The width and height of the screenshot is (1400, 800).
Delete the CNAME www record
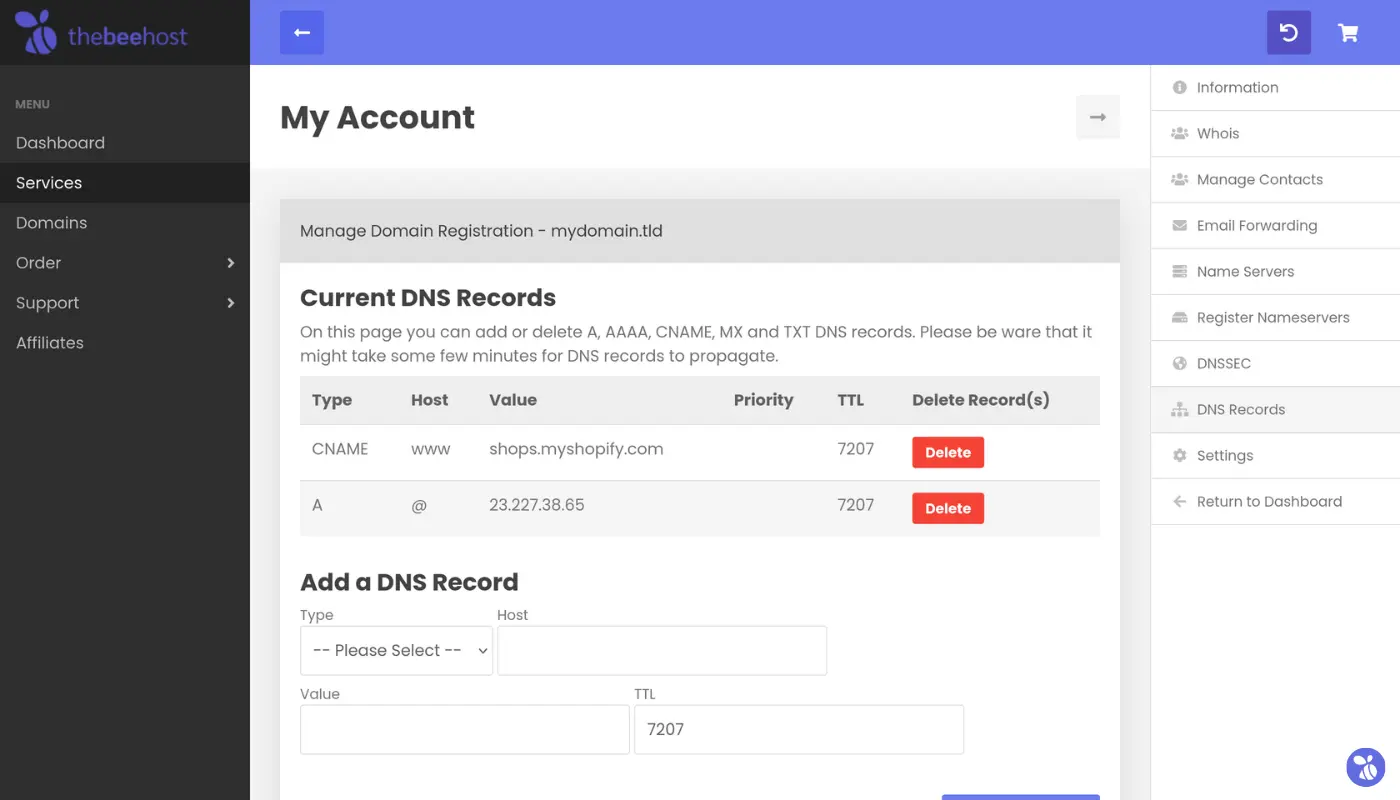947,453
